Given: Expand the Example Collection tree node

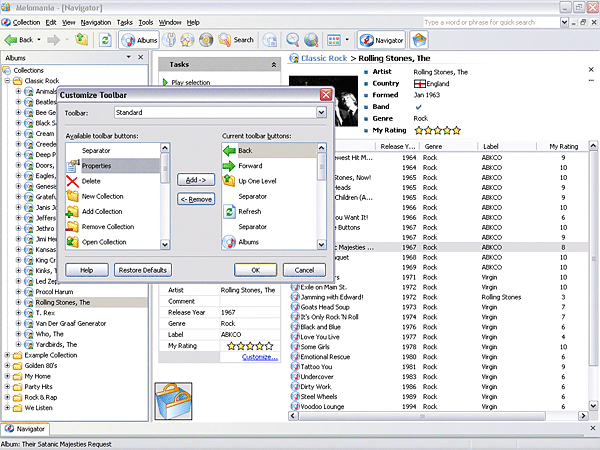Looking at the screenshot, I should [x=8, y=355].
